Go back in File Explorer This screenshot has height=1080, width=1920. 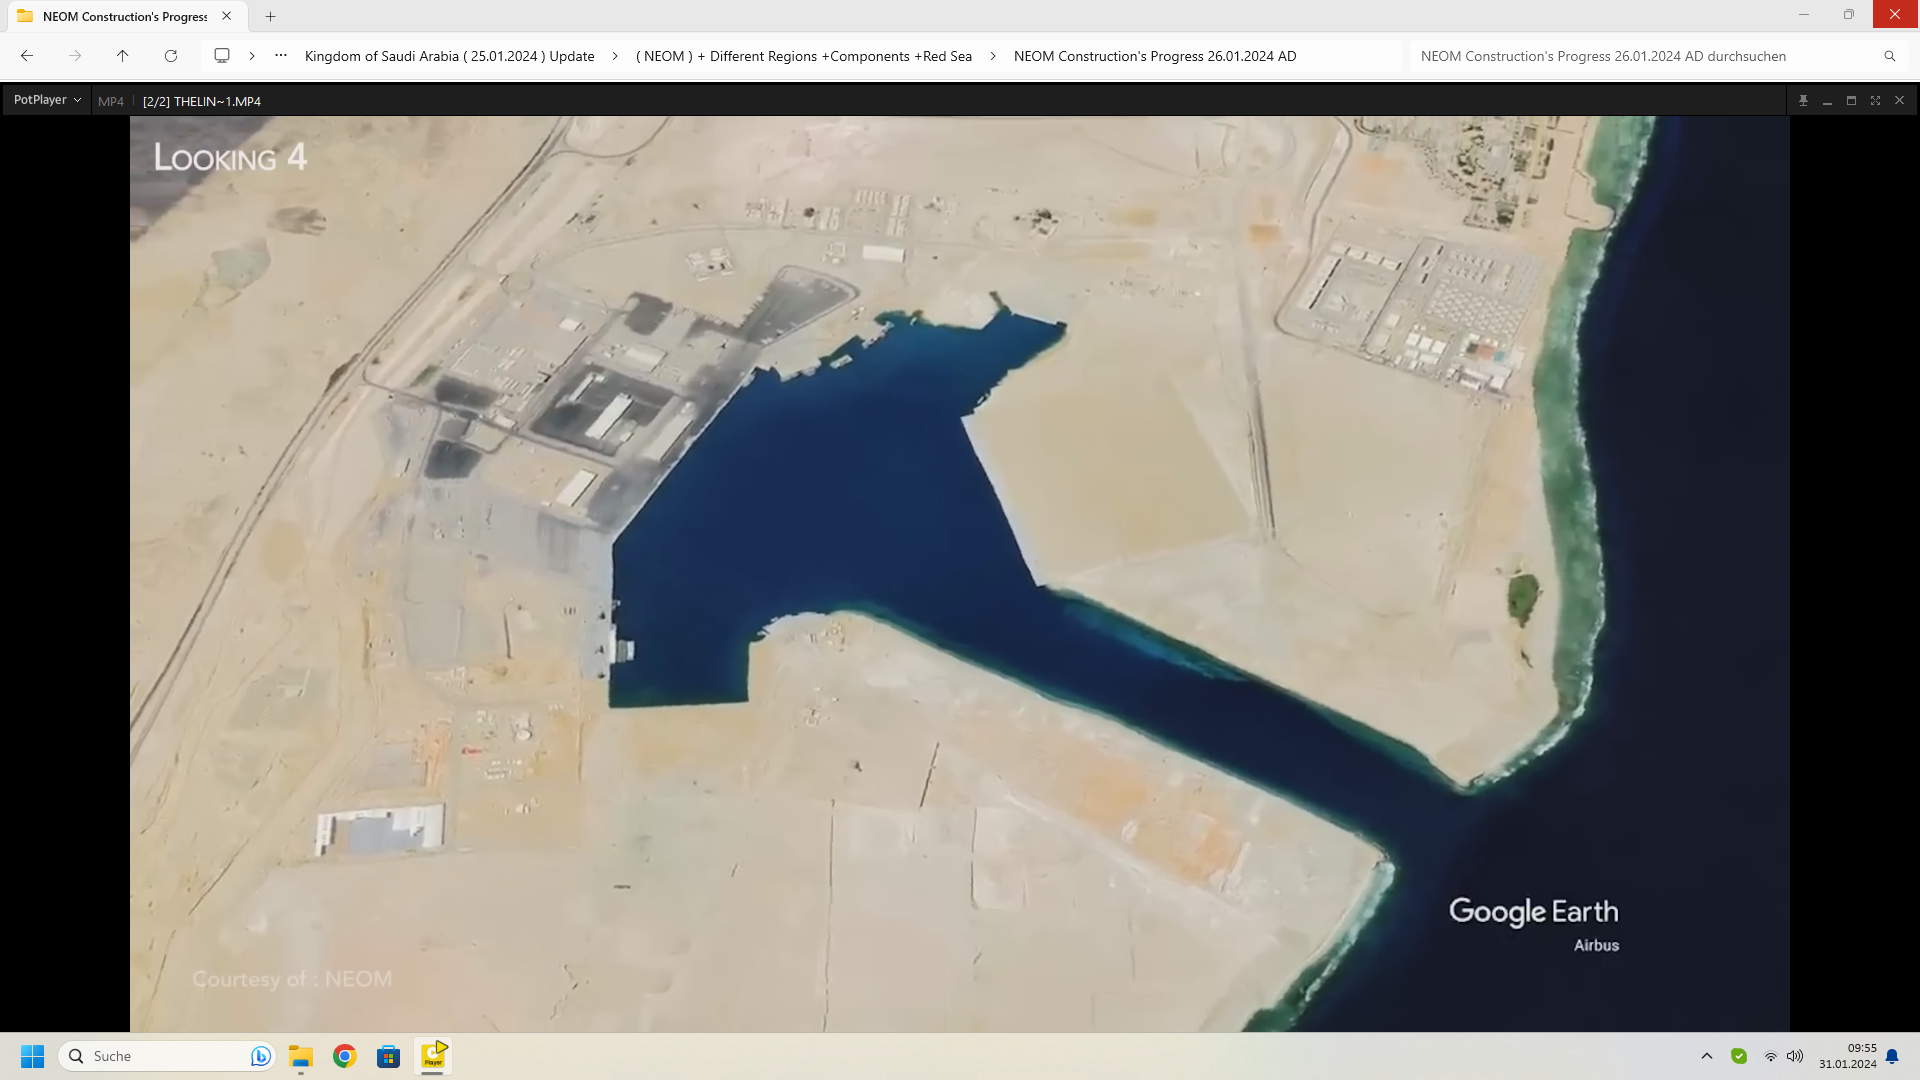point(27,56)
